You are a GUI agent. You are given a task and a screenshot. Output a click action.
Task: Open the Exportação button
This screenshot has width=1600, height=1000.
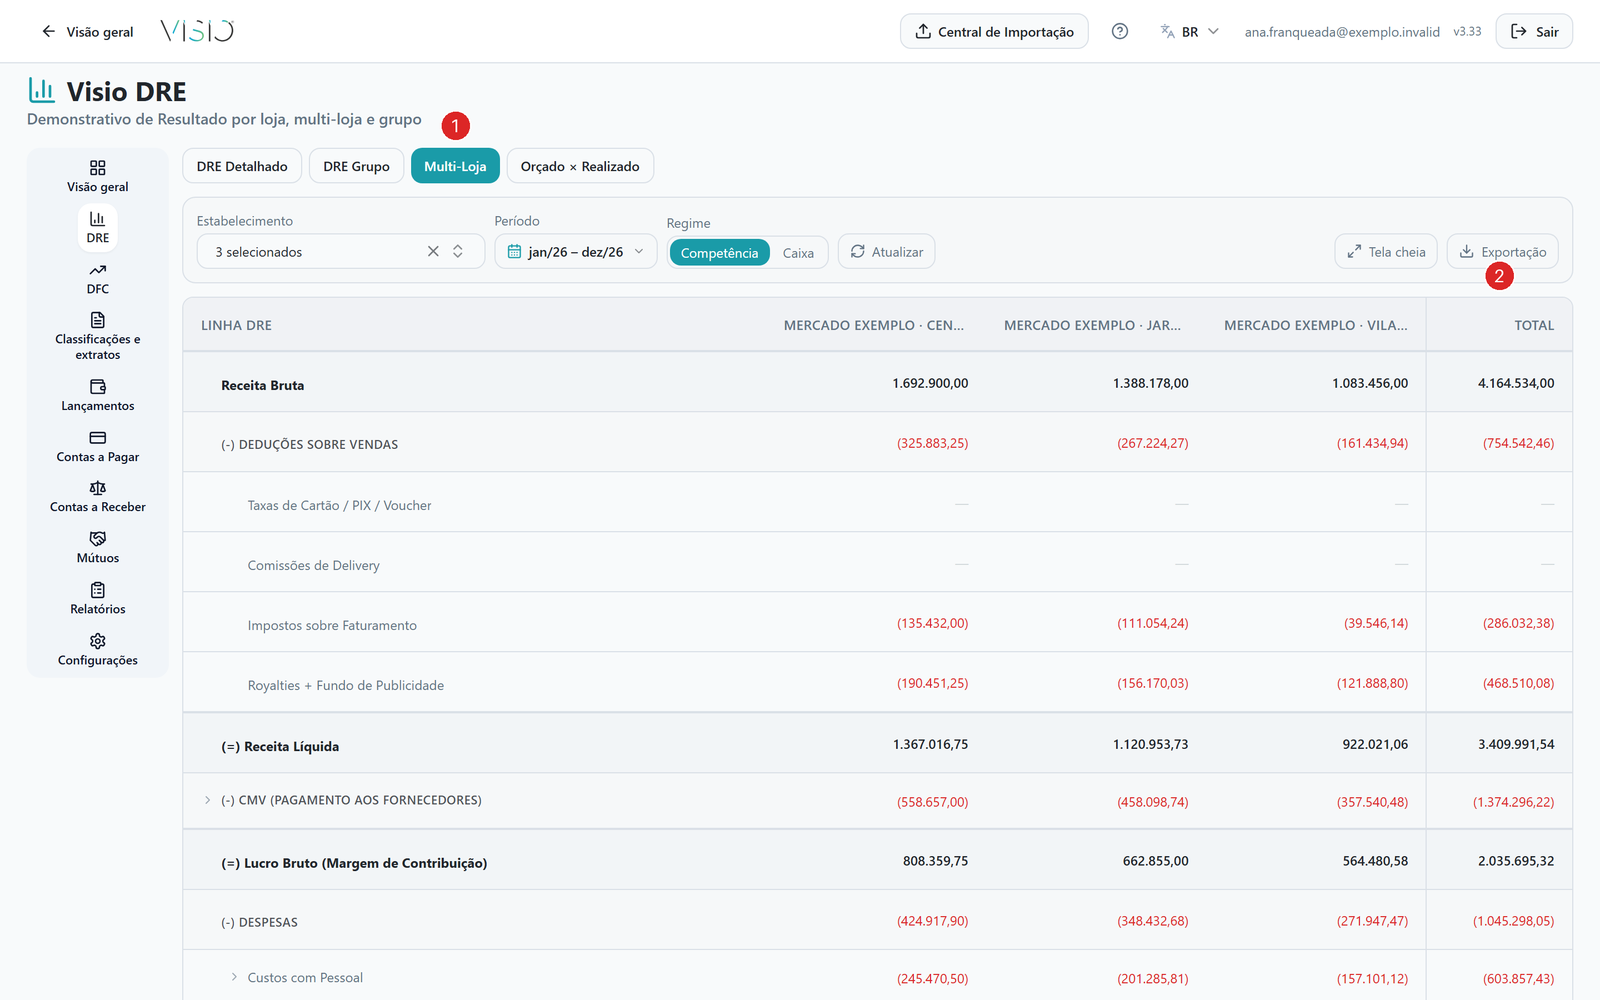coord(1502,251)
